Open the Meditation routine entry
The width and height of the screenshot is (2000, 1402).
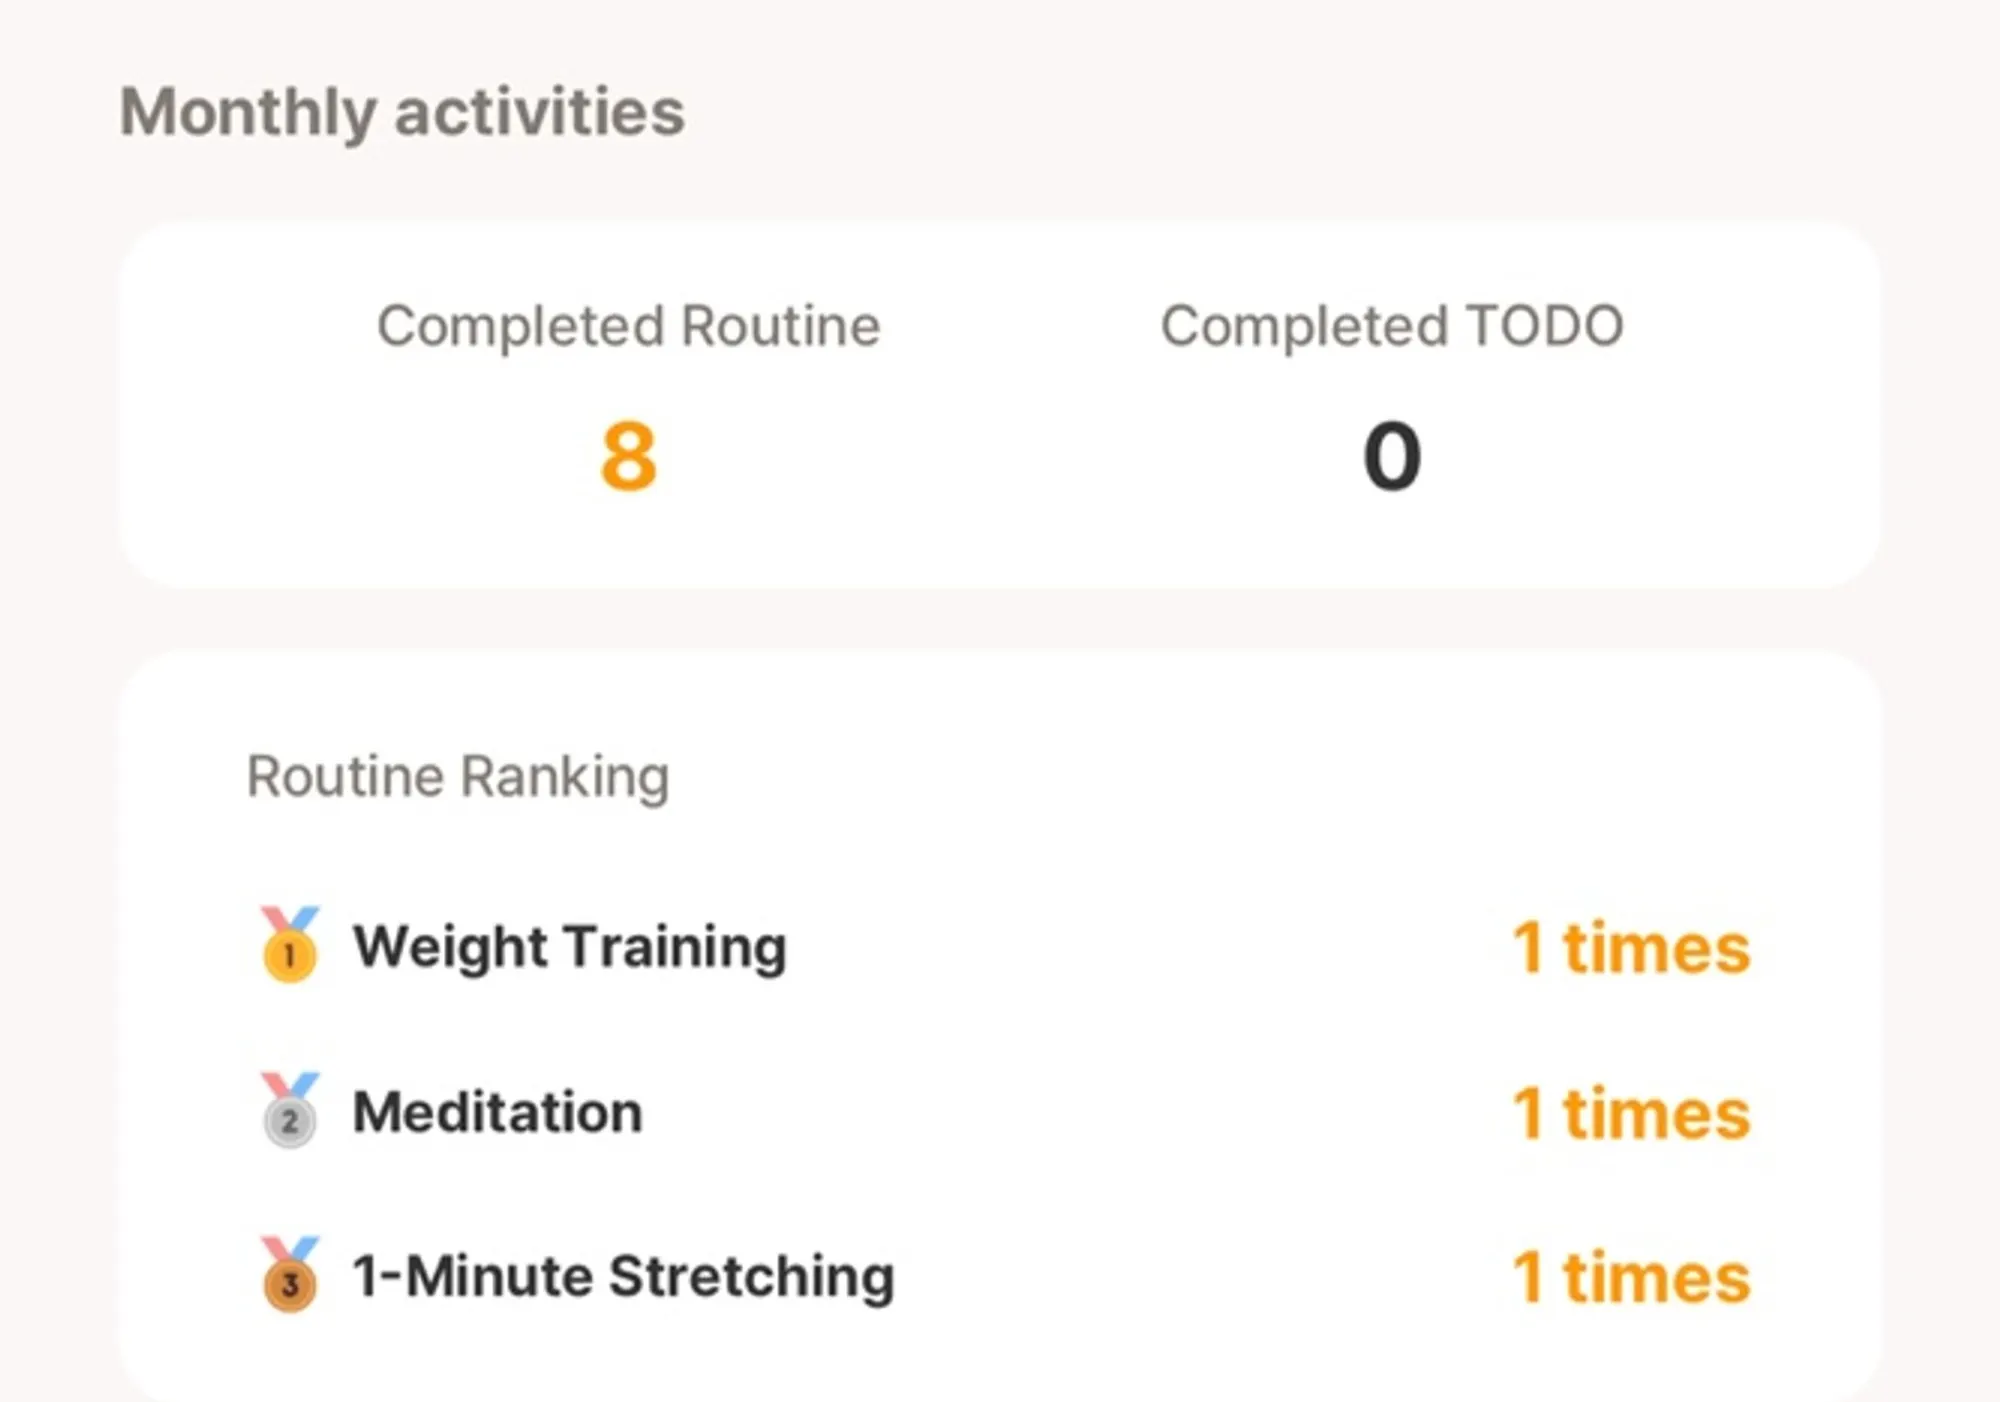pyautogui.click(x=497, y=1112)
